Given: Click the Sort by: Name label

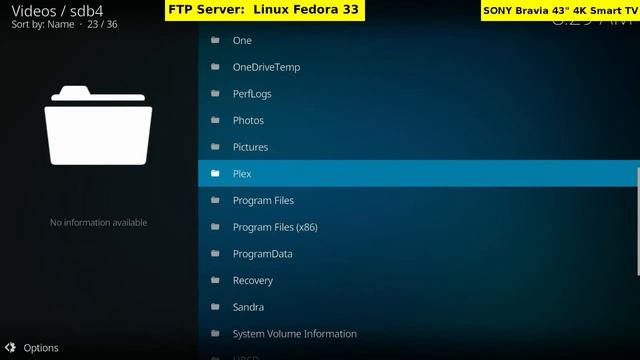Looking at the screenshot, I should 43,24.
